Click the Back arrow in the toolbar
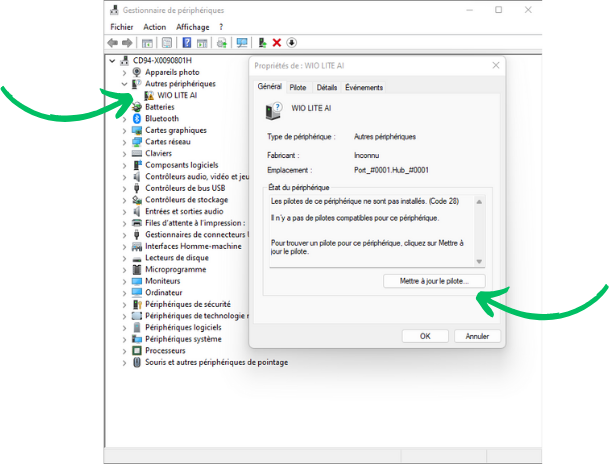Viewport: 610px width, 464px height. click(112, 43)
